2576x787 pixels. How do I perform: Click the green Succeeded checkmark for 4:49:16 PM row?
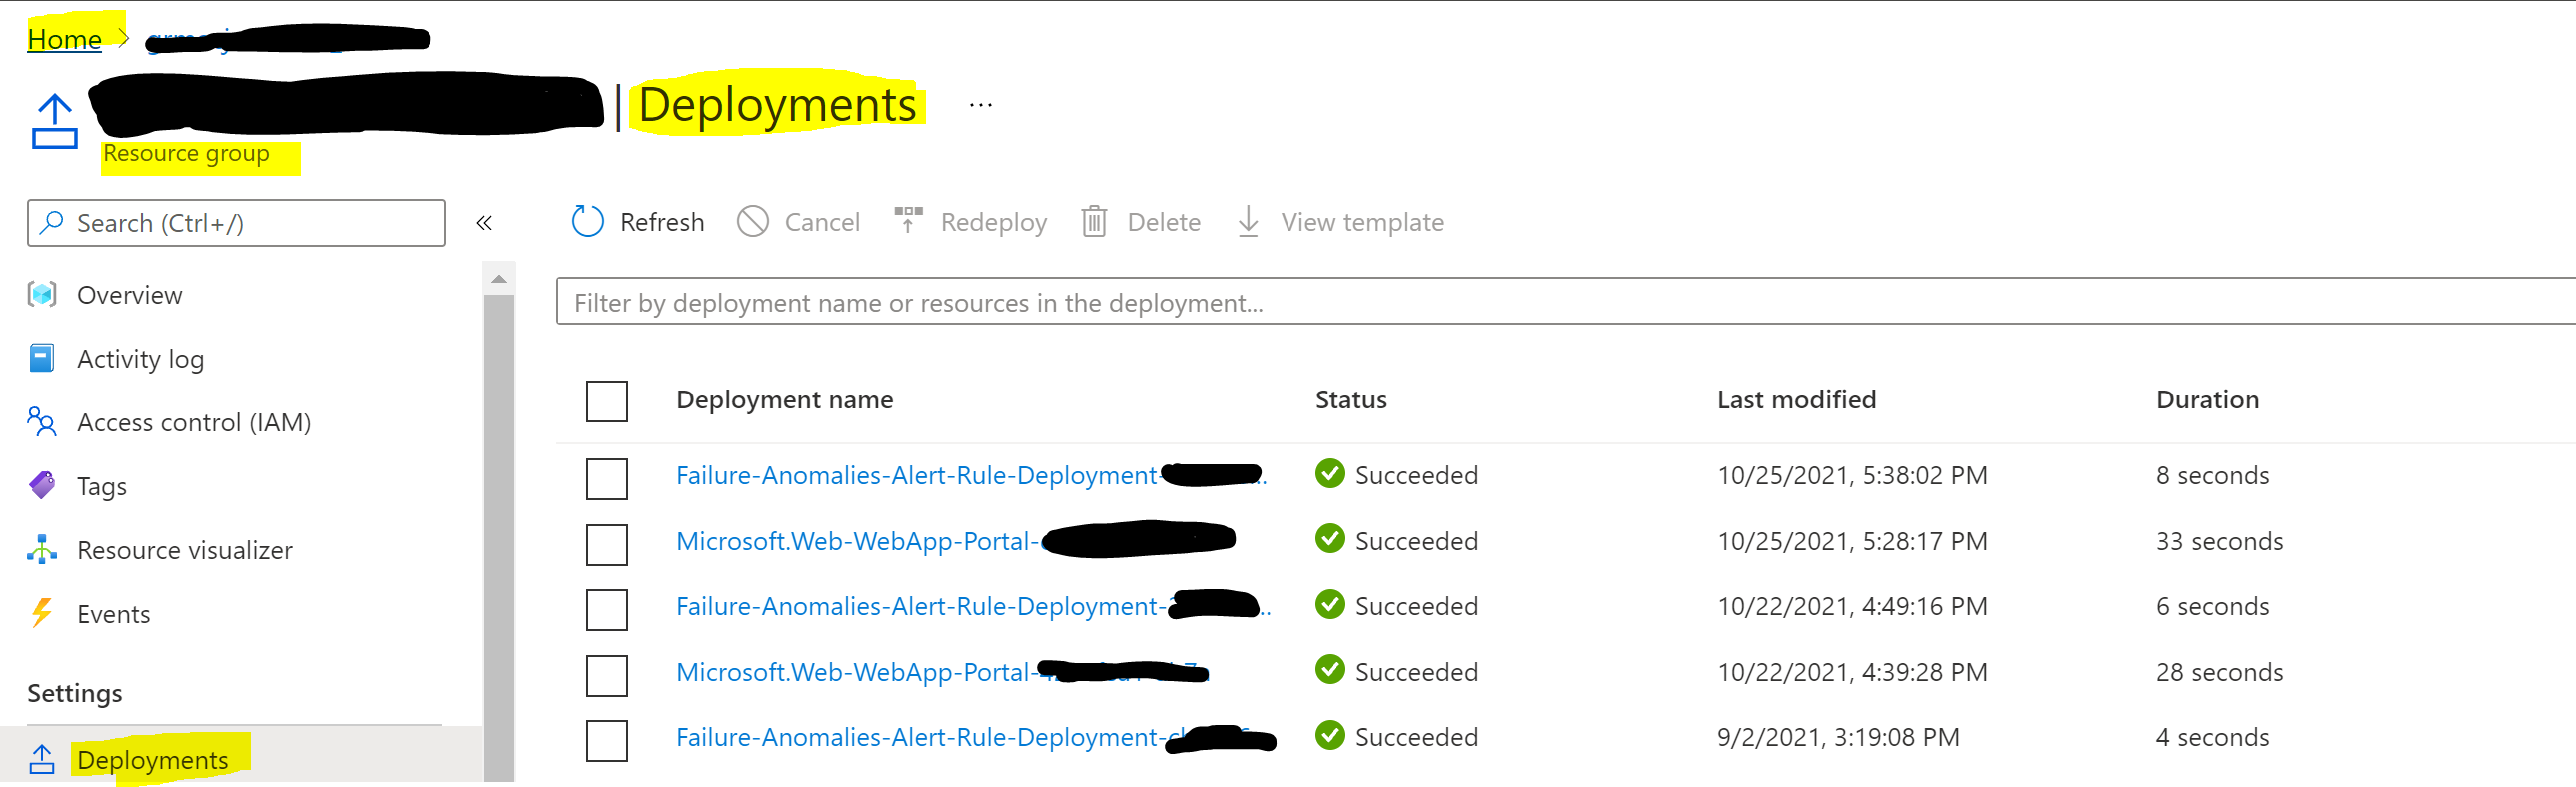(x=1330, y=605)
